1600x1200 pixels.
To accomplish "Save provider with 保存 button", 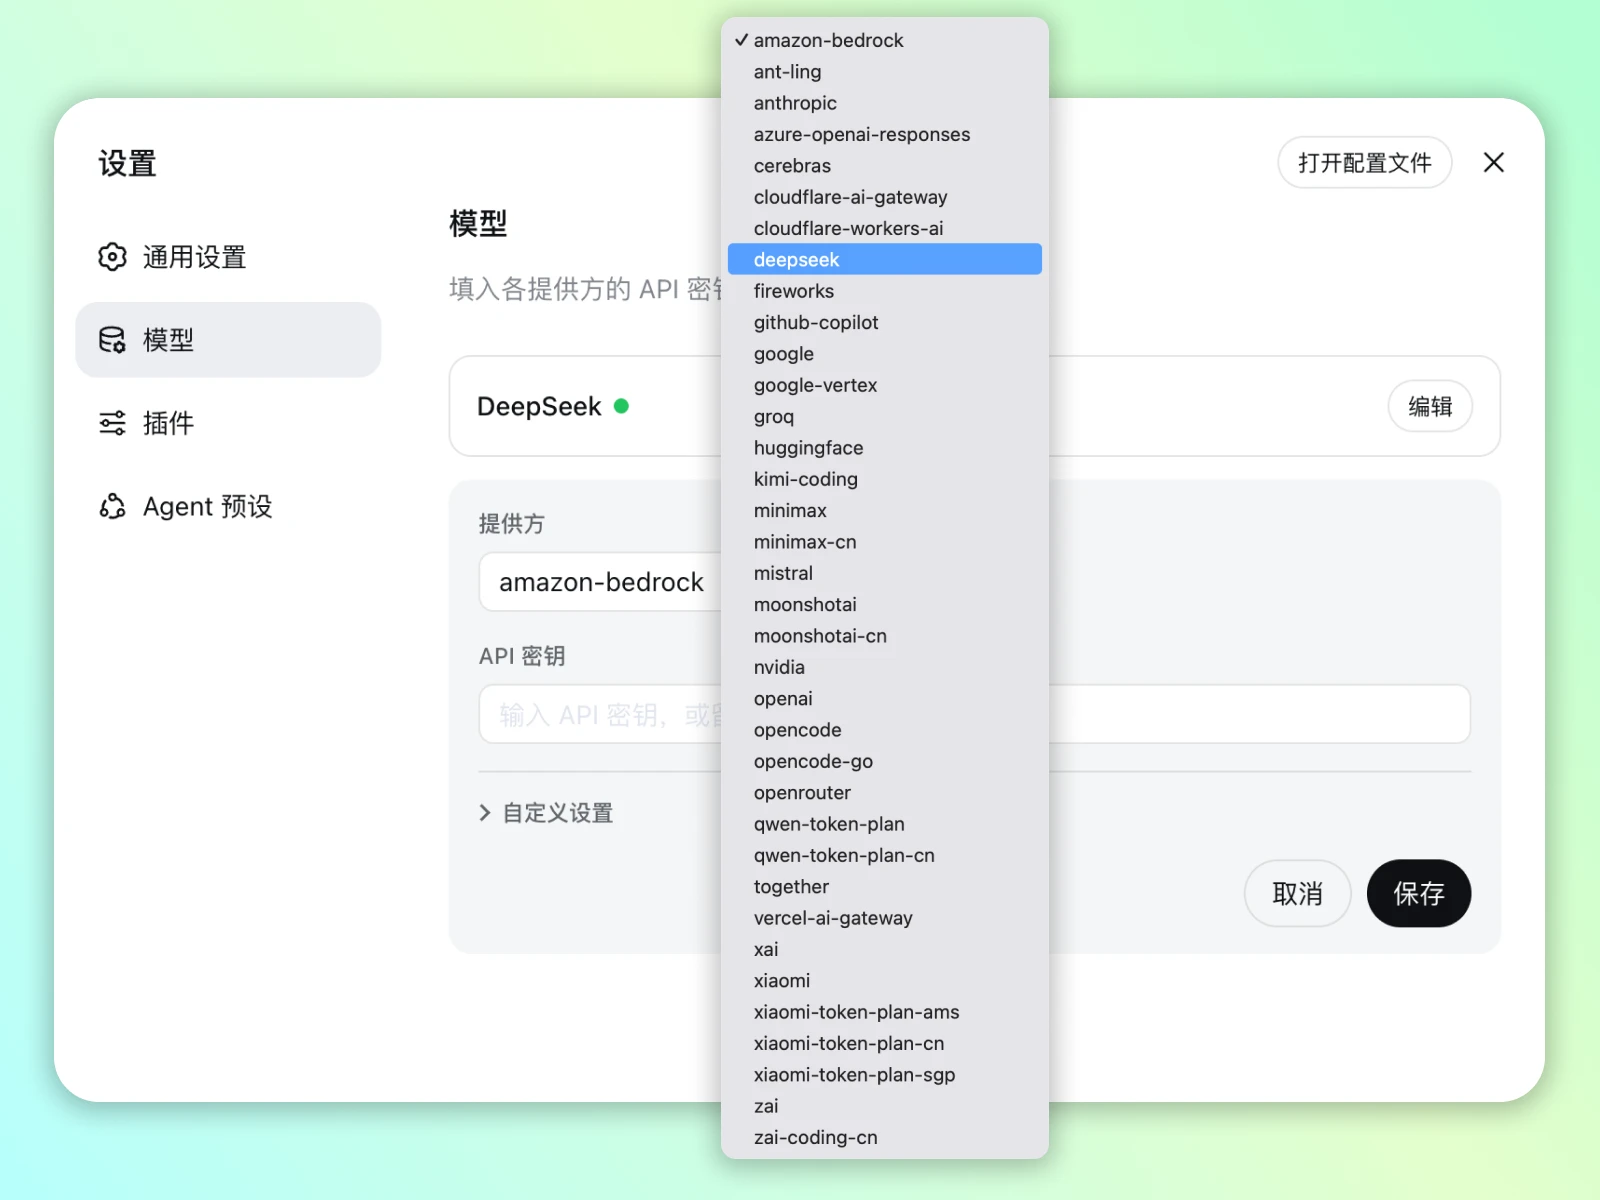I will pyautogui.click(x=1418, y=893).
